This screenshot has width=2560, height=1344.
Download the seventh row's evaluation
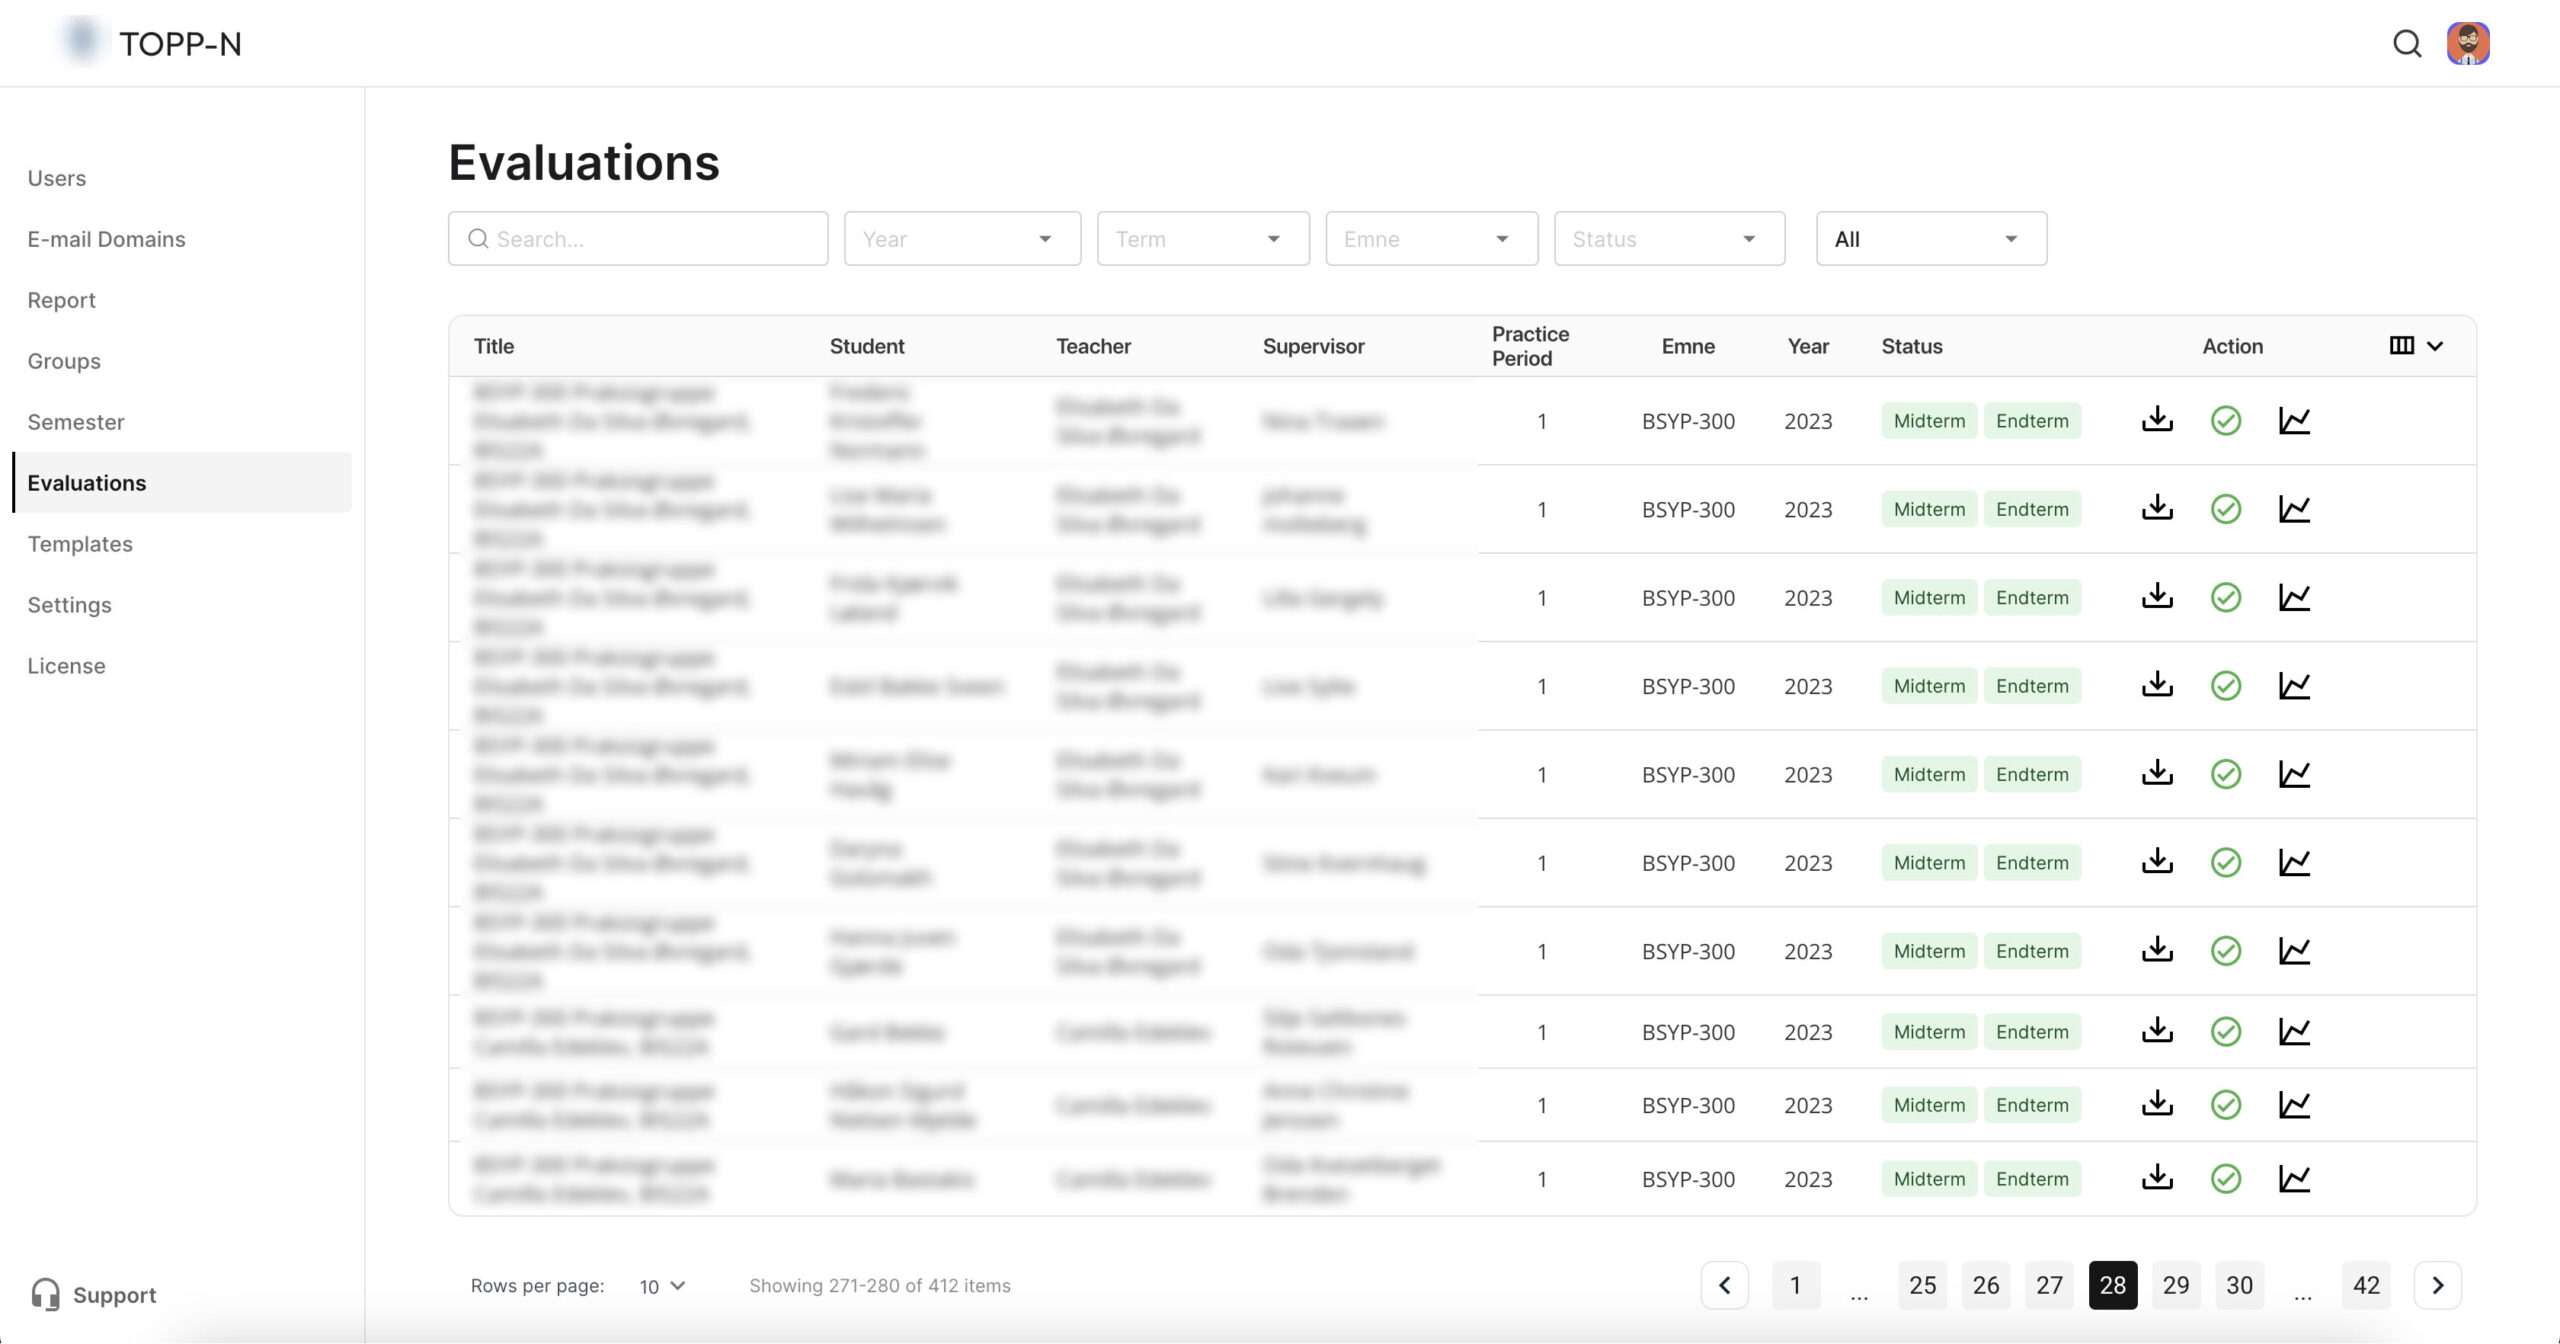2157,949
